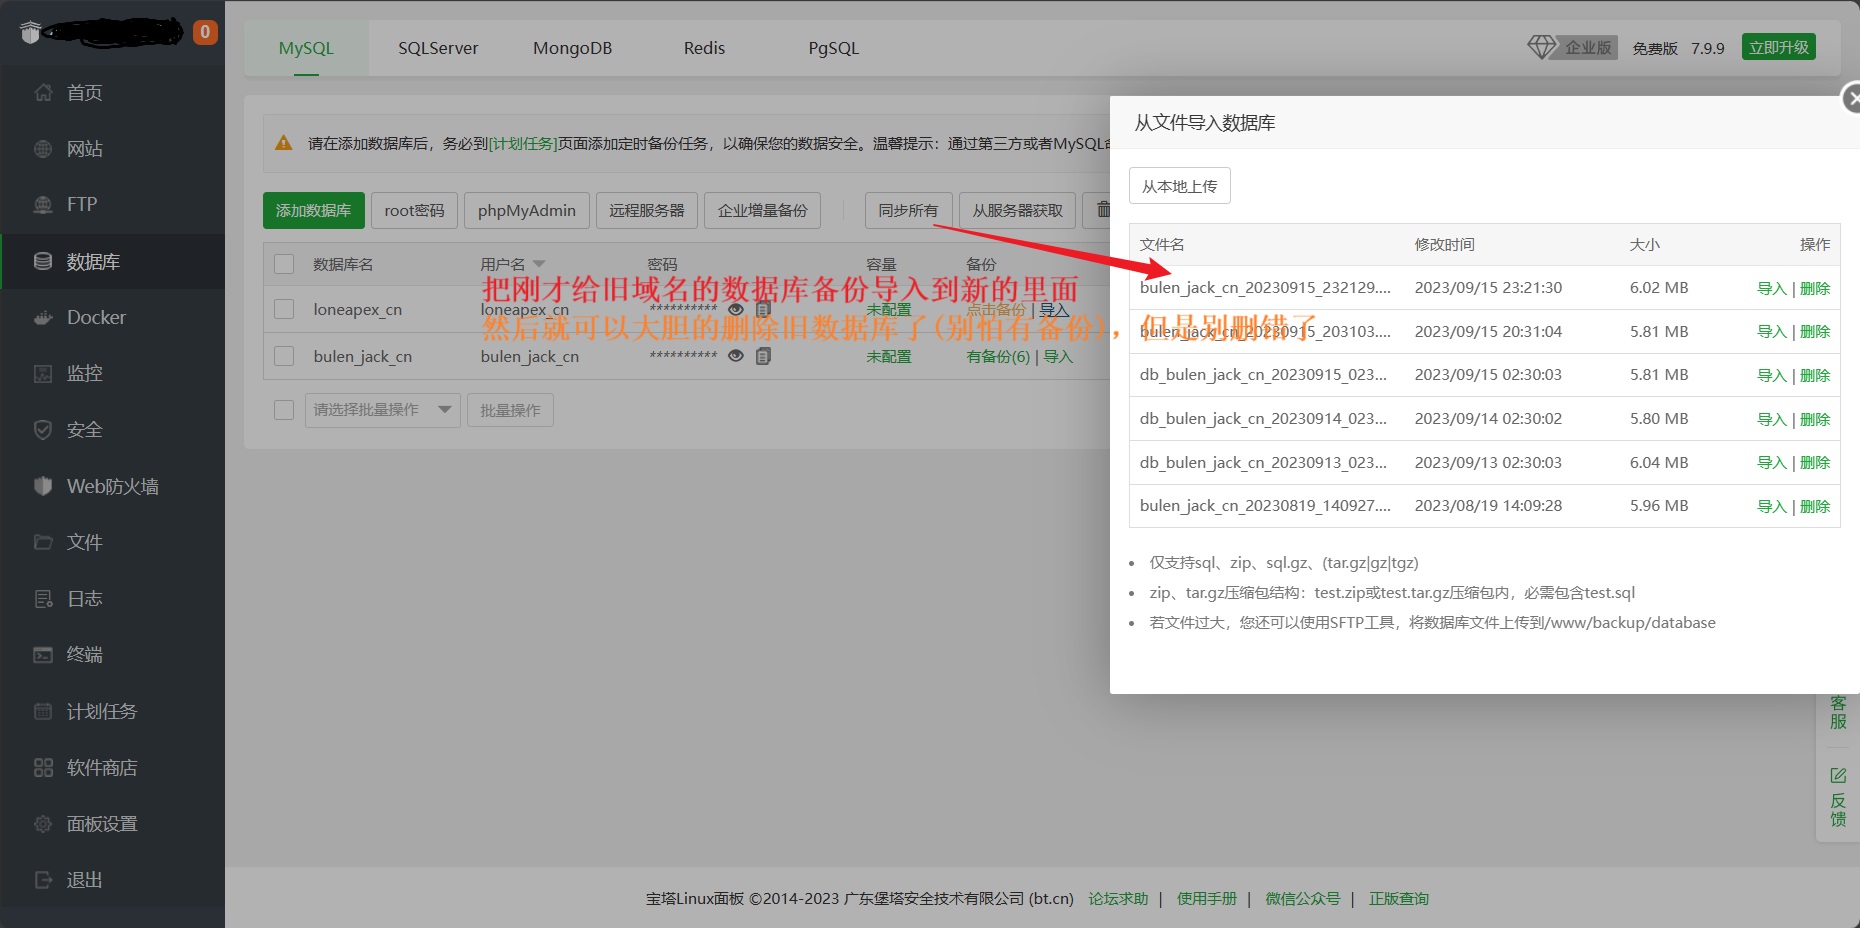Viewport: 1860px width, 928px height.
Task: Open the Terminal icon in sidebar
Action: pos(43,655)
